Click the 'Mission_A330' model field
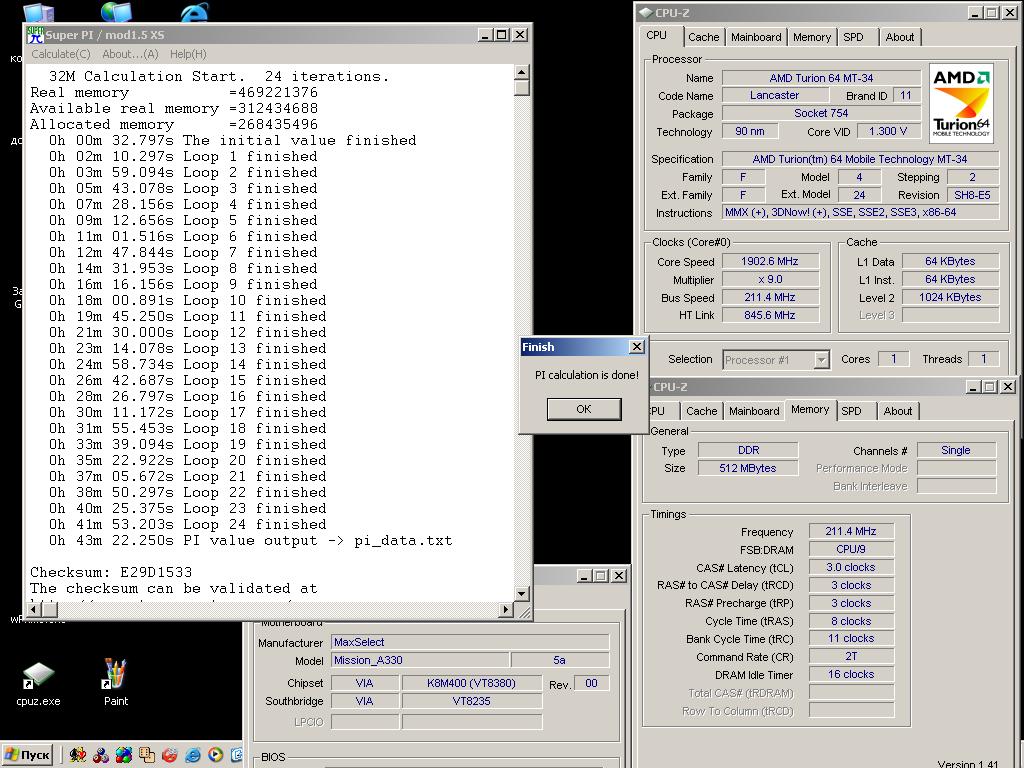The height and width of the screenshot is (768, 1024). coord(420,660)
